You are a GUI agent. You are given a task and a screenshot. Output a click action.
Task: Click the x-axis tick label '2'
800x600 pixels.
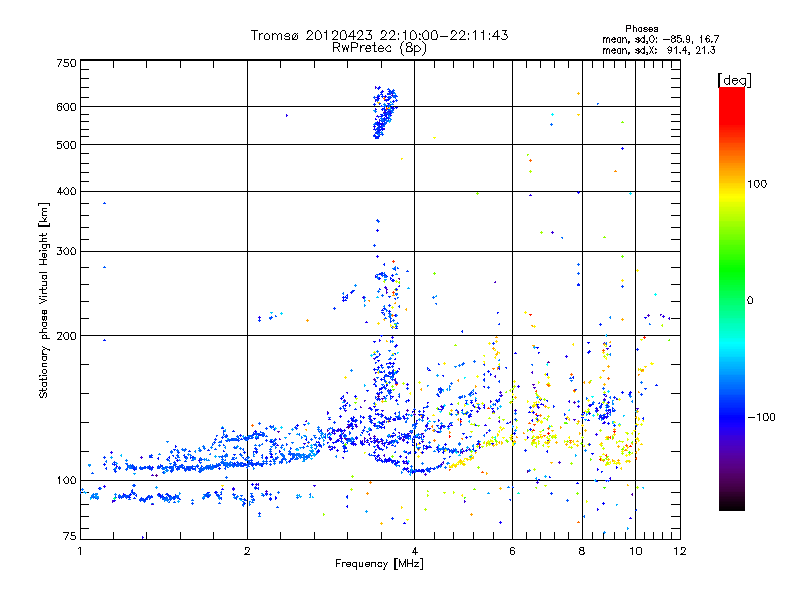tap(247, 551)
